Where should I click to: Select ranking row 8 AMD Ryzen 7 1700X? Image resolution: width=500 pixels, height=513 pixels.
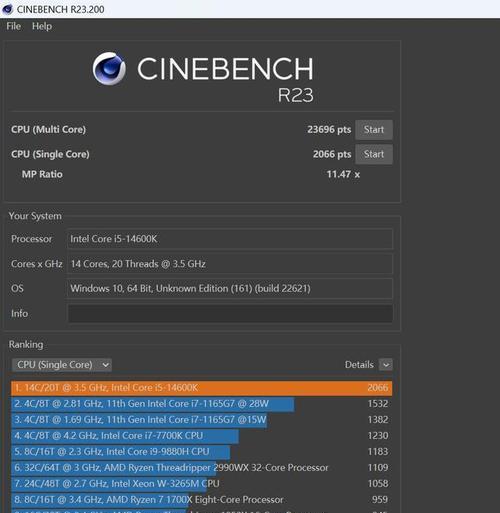[x=202, y=500]
